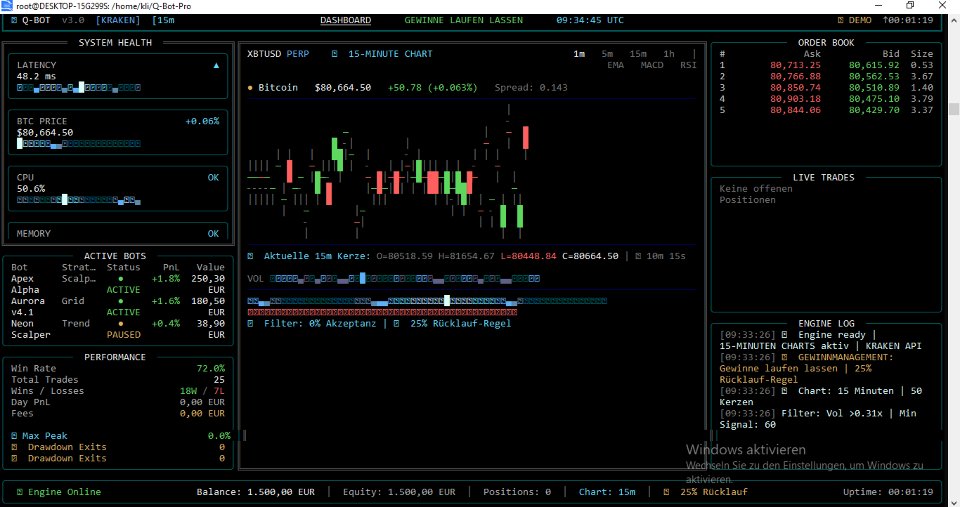Click the +50.78 (+0.063%) change value
960x507 pixels.
[432, 88]
